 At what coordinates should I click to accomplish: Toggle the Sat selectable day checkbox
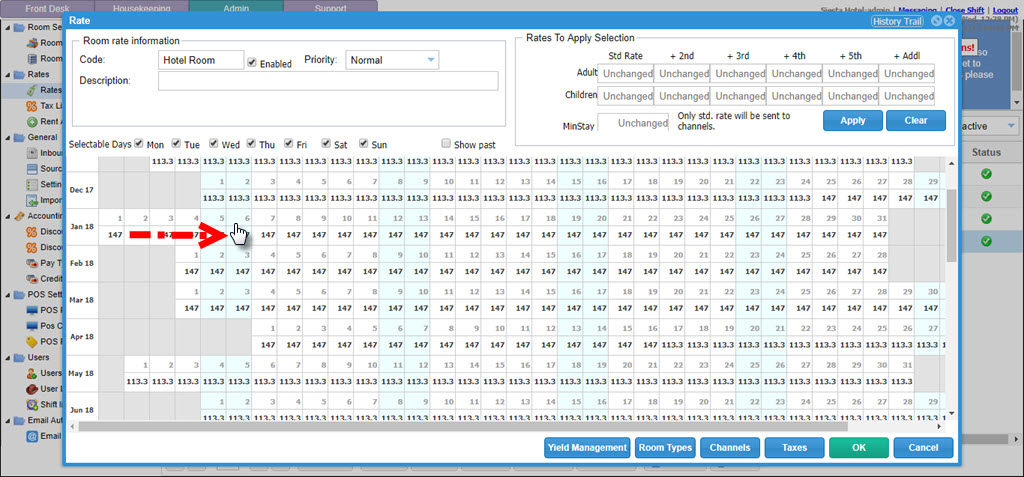coord(325,143)
